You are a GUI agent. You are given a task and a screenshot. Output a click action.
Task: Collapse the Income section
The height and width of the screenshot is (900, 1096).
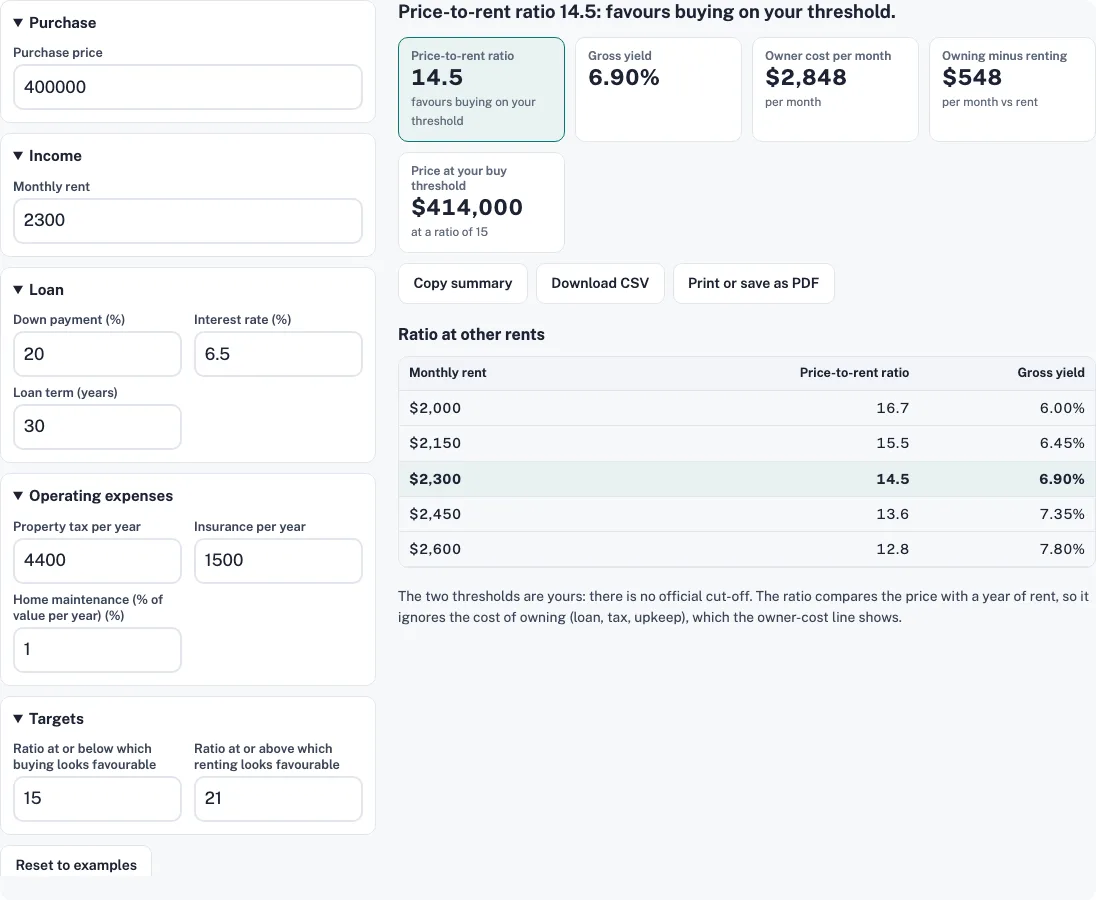tap(48, 156)
